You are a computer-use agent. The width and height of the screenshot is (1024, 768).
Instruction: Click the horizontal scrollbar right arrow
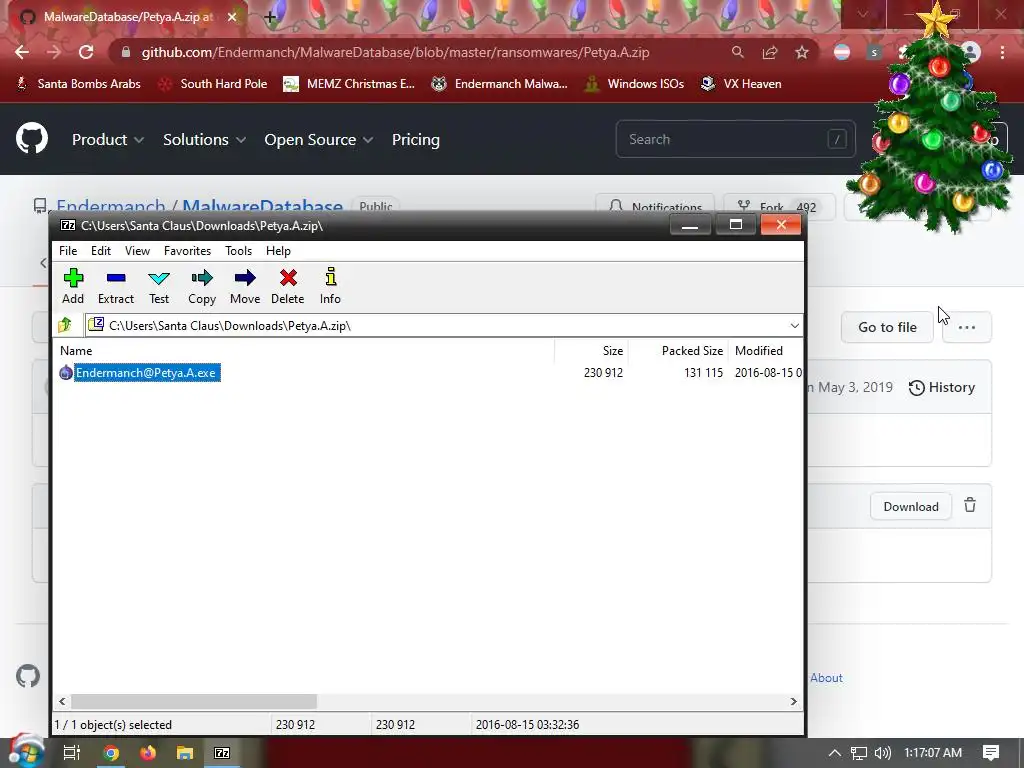coord(793,701)
